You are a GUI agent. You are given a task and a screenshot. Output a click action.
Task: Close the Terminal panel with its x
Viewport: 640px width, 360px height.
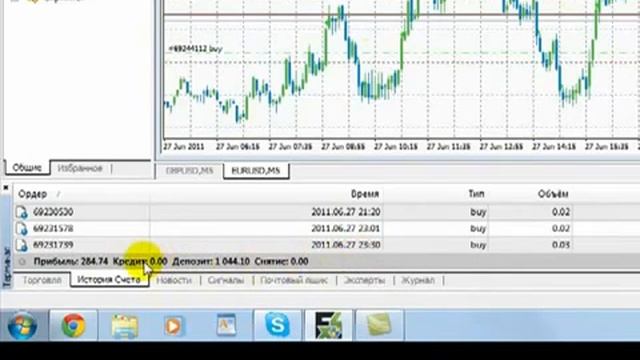(6, 188)
